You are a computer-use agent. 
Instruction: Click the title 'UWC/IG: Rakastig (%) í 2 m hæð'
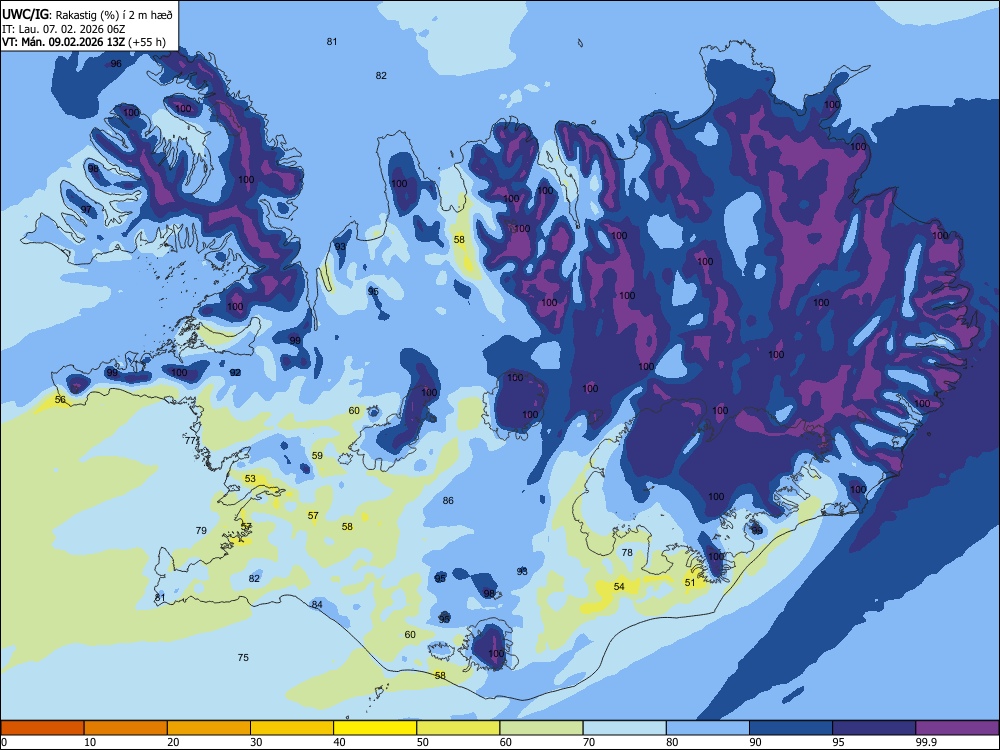click(87, 15)
